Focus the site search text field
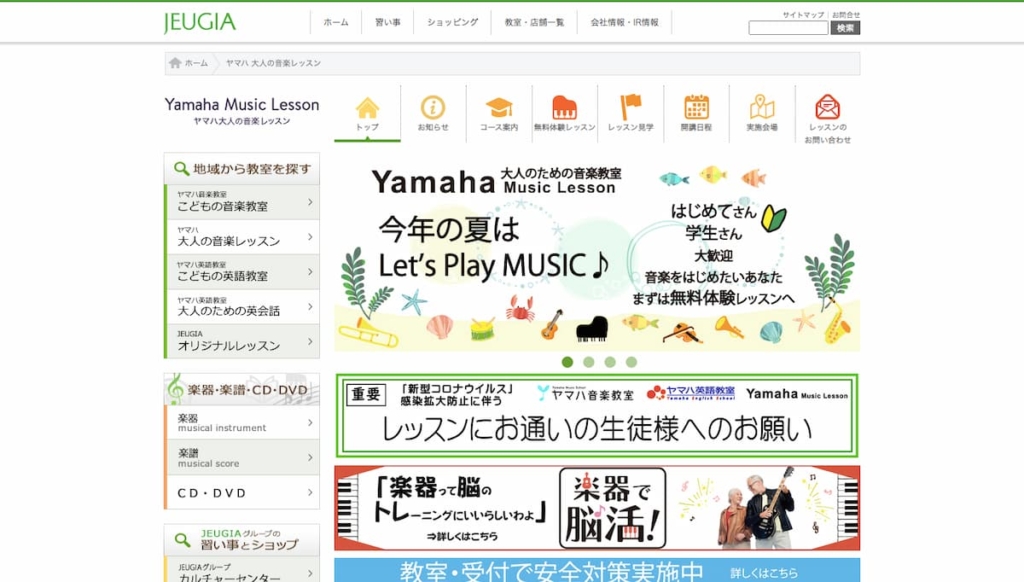The height and width of the screenshot is (582, 1024). 788,27
